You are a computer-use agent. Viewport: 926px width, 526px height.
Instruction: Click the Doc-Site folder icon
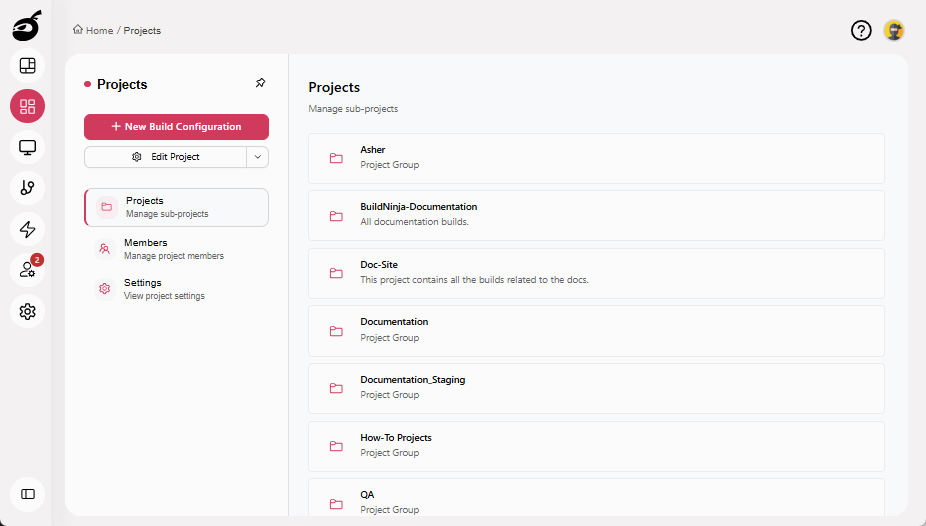click(336, 273)
